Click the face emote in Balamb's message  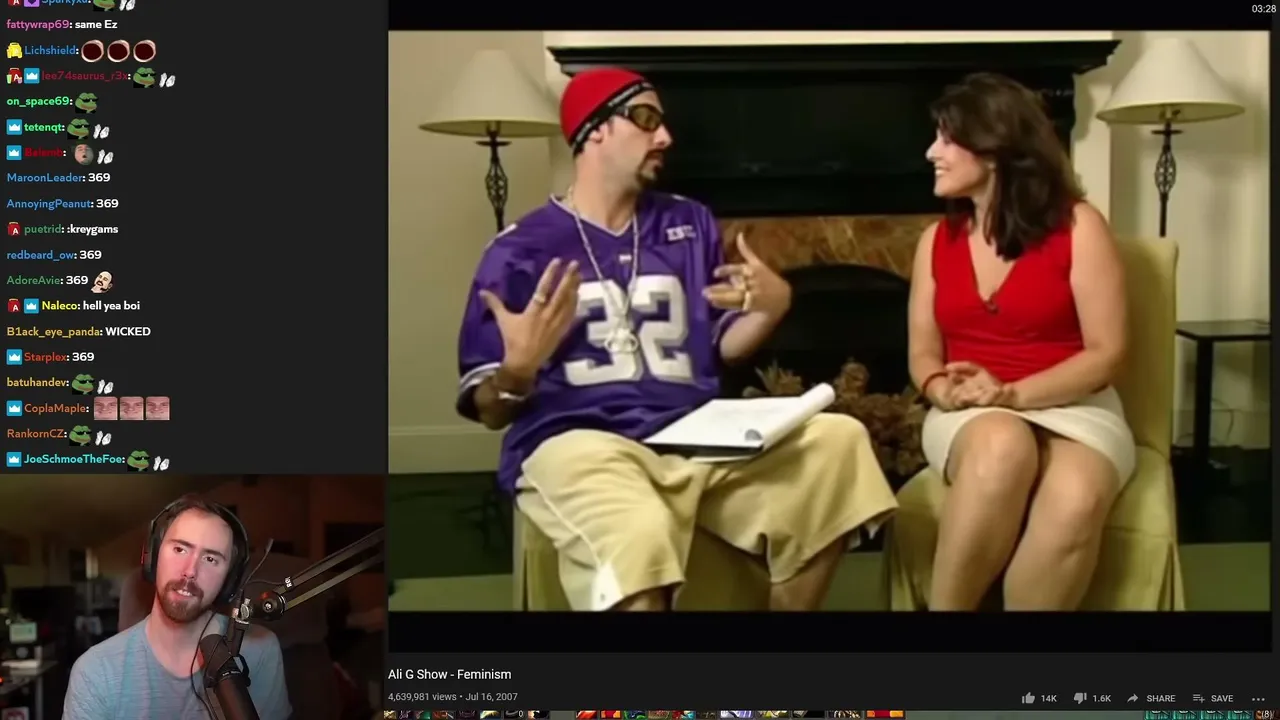84,154
